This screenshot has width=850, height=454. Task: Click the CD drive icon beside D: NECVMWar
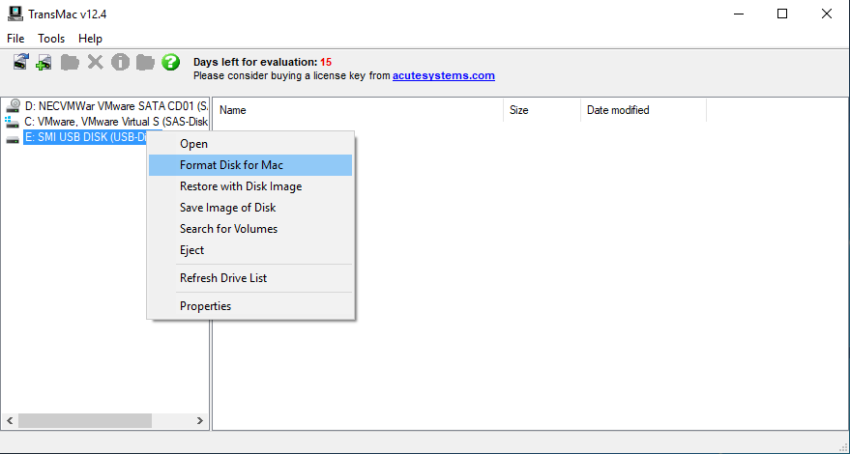coord(13,106)
